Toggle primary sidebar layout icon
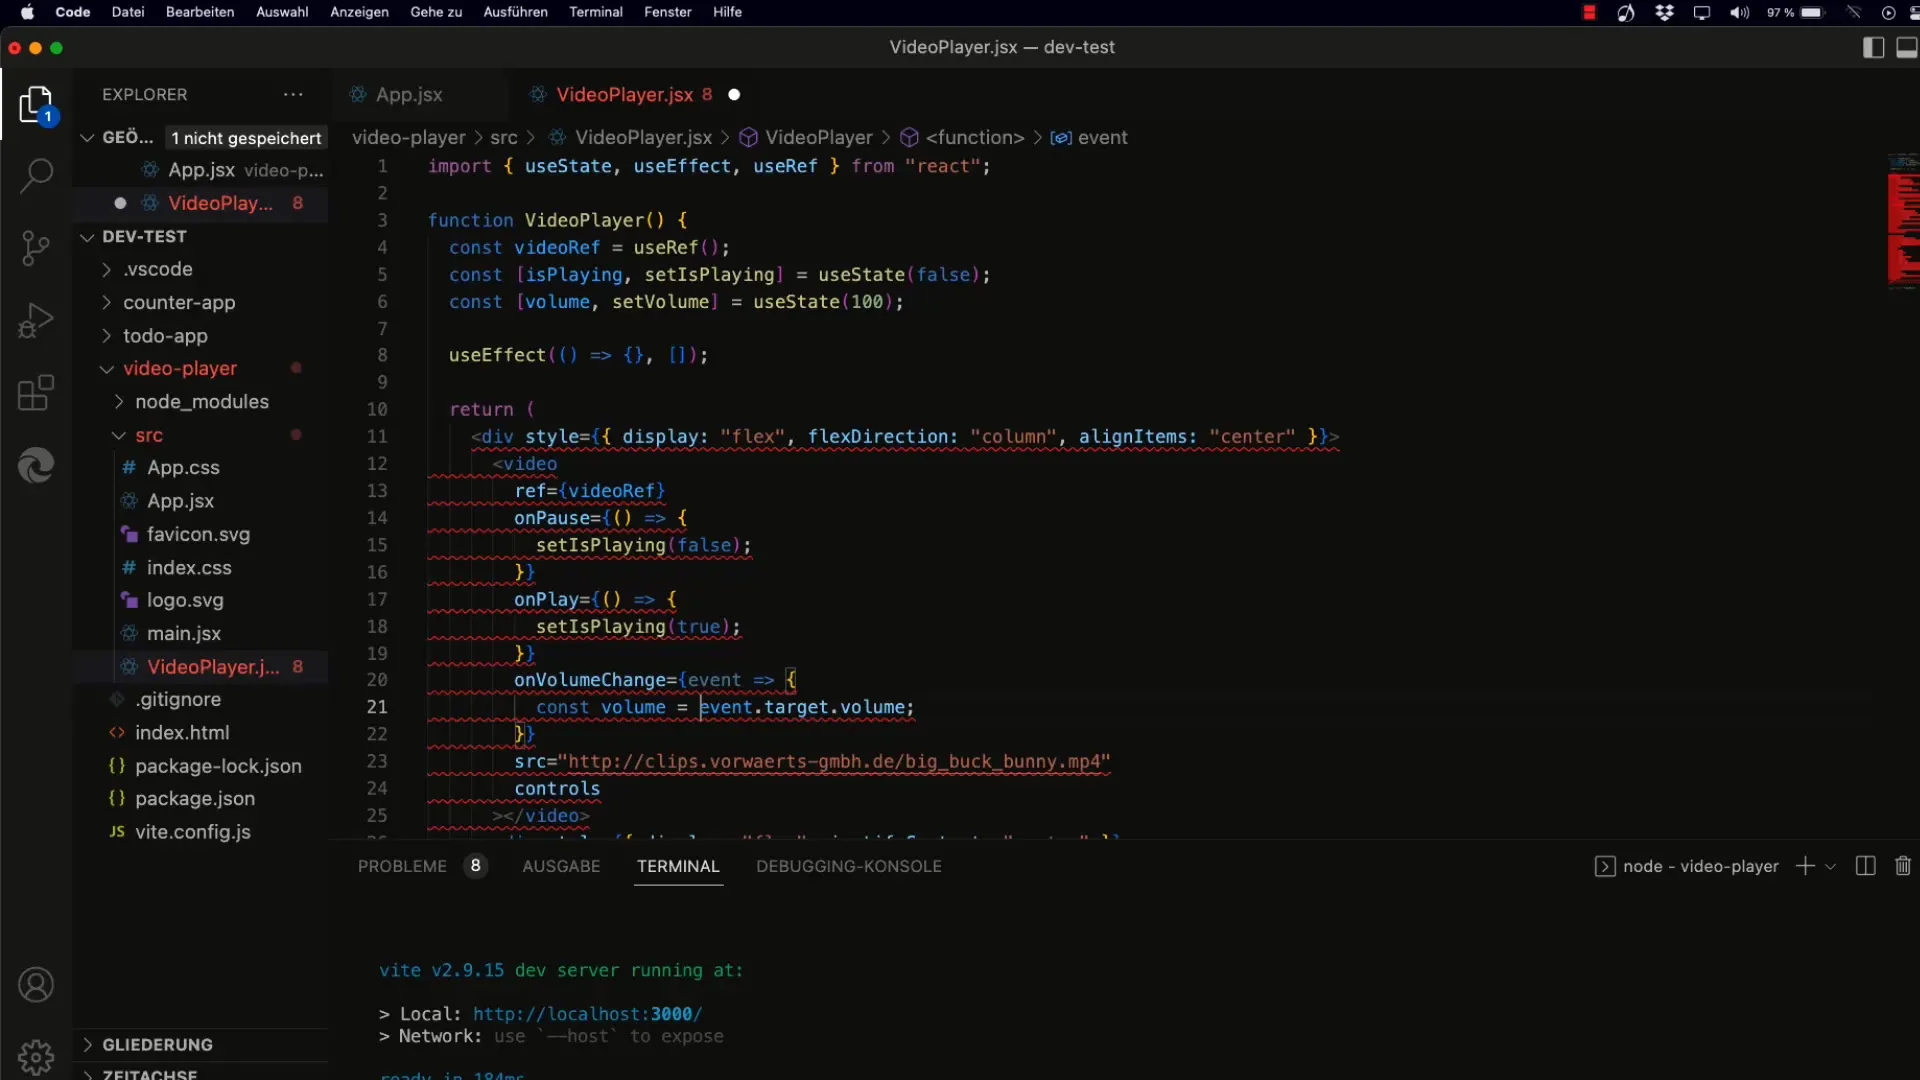The image size is (1920, 1080). [1874, 47]
